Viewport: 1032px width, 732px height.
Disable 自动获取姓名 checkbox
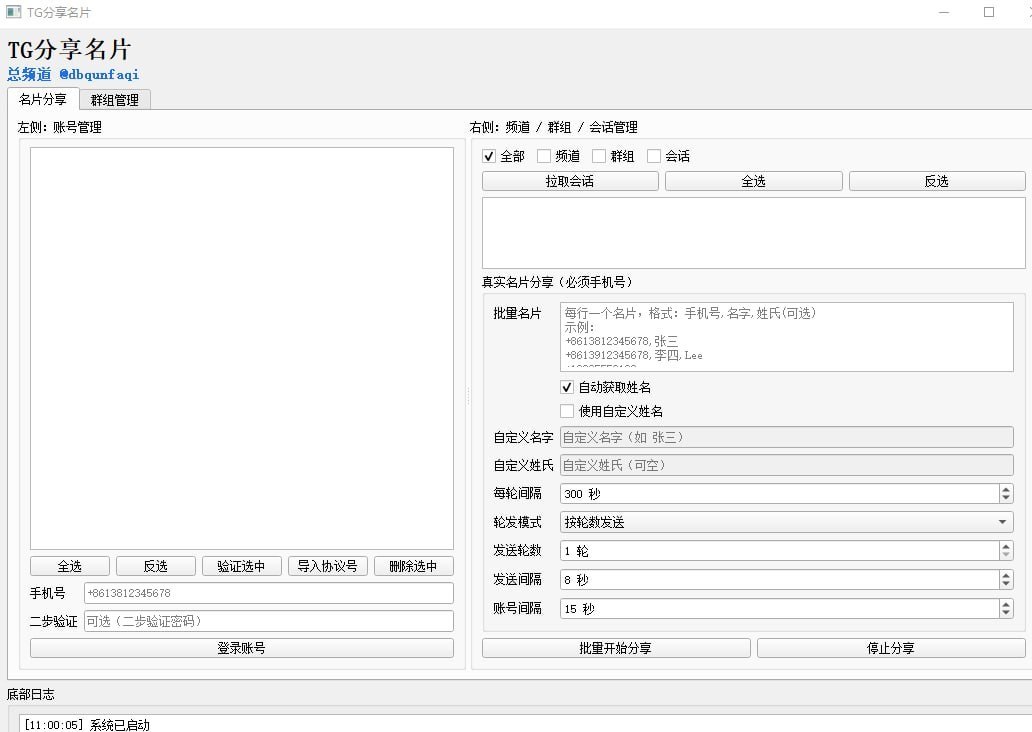coord(567,387)
